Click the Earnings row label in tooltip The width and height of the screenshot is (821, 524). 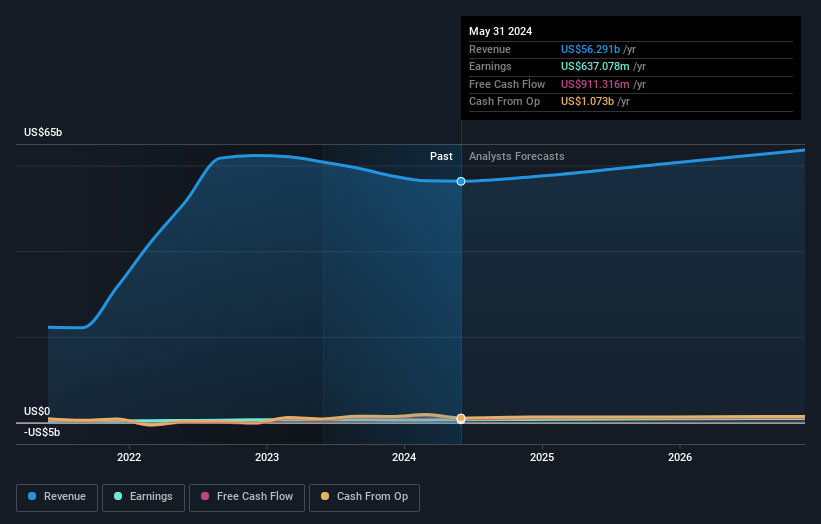(x=490, y=66)
